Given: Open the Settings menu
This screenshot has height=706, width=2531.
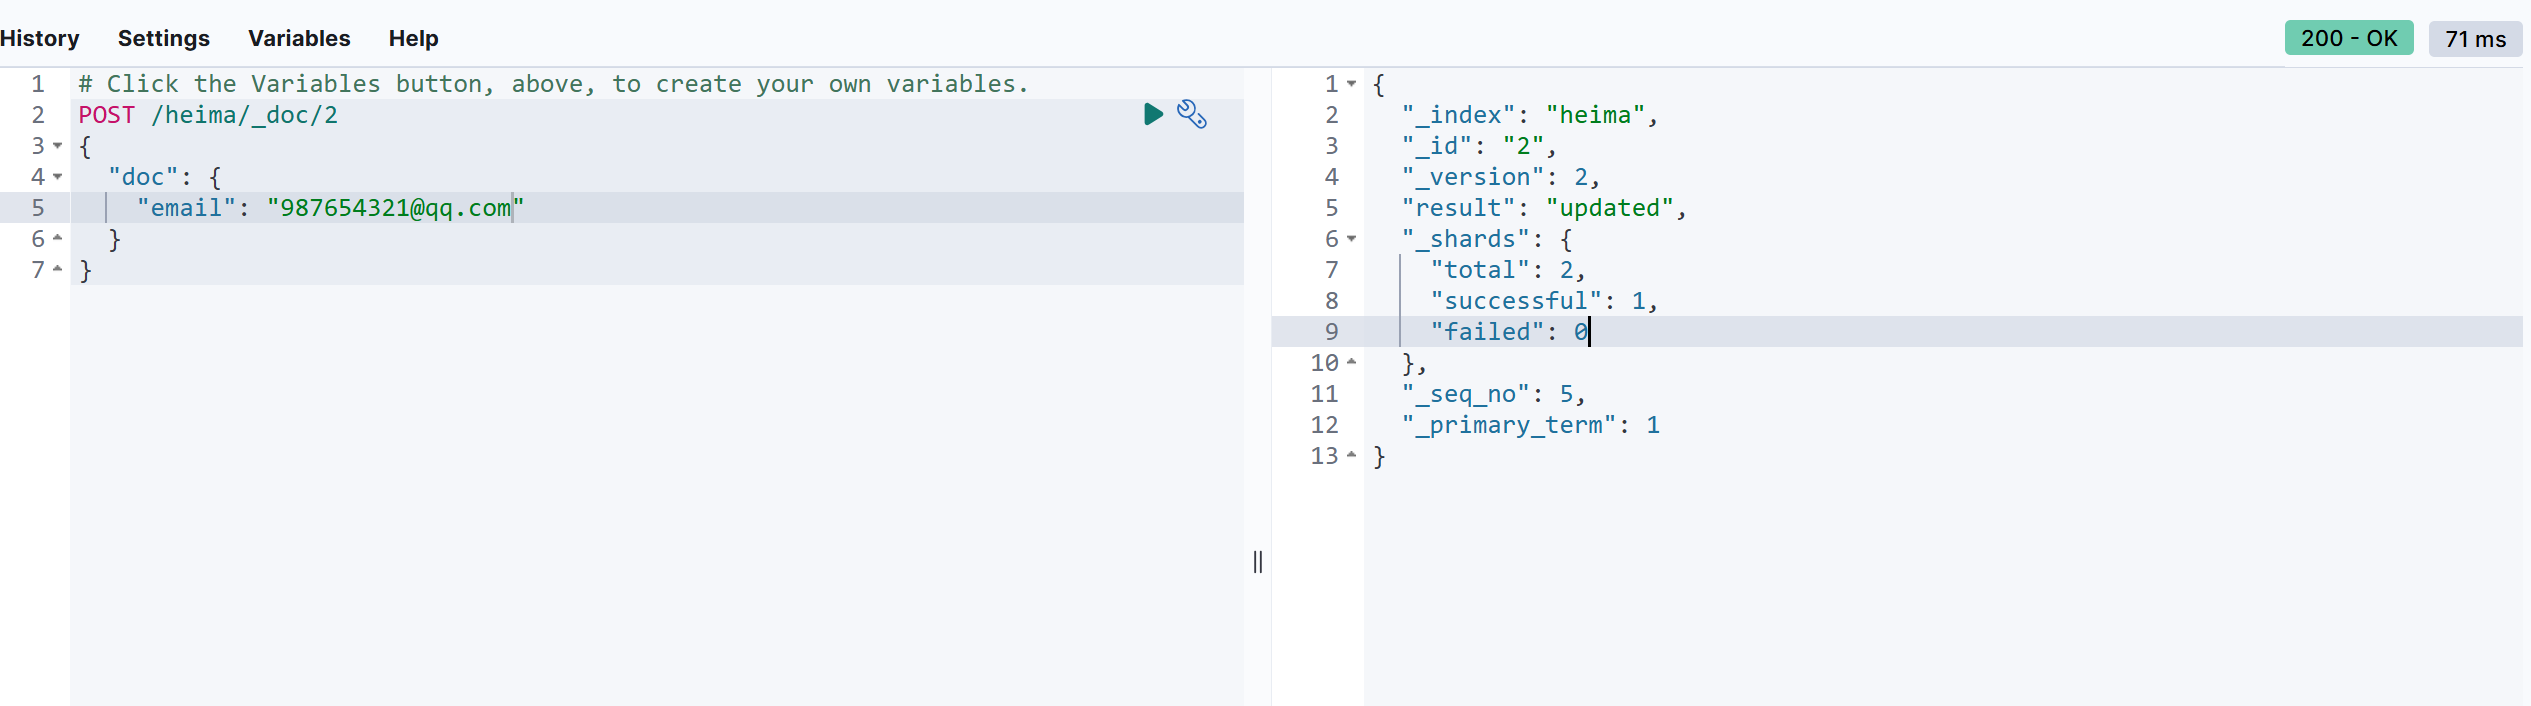Looking at the screenshot, I should 164,38.
